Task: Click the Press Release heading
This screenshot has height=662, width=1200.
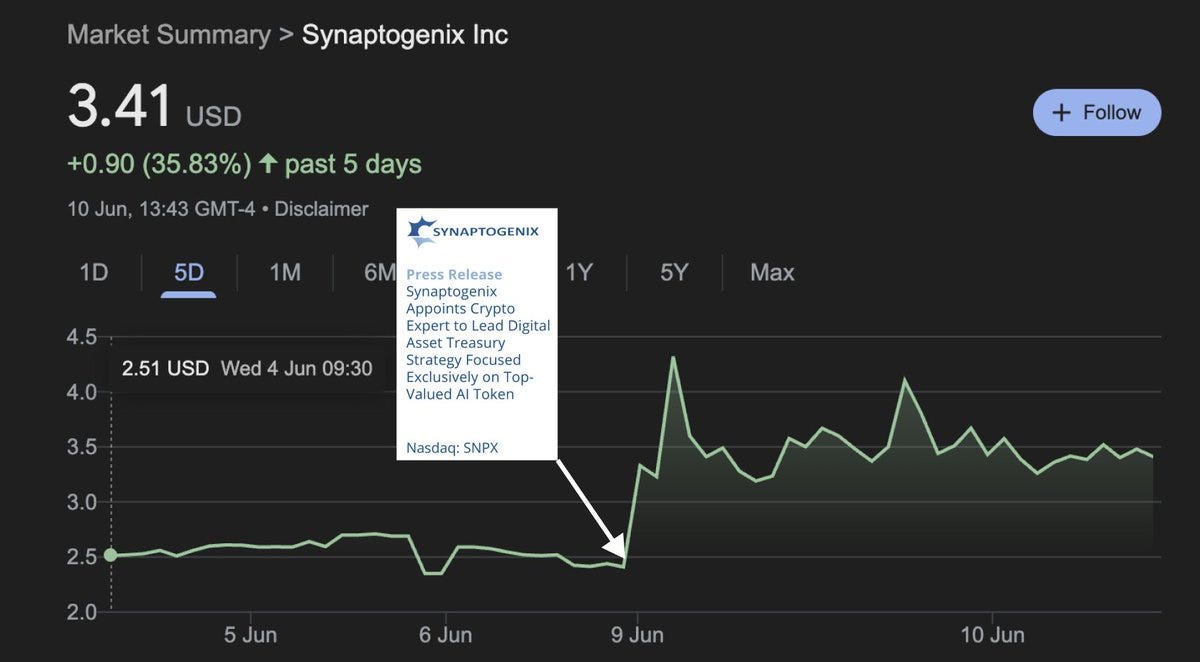Action: (x=454, y=274)
